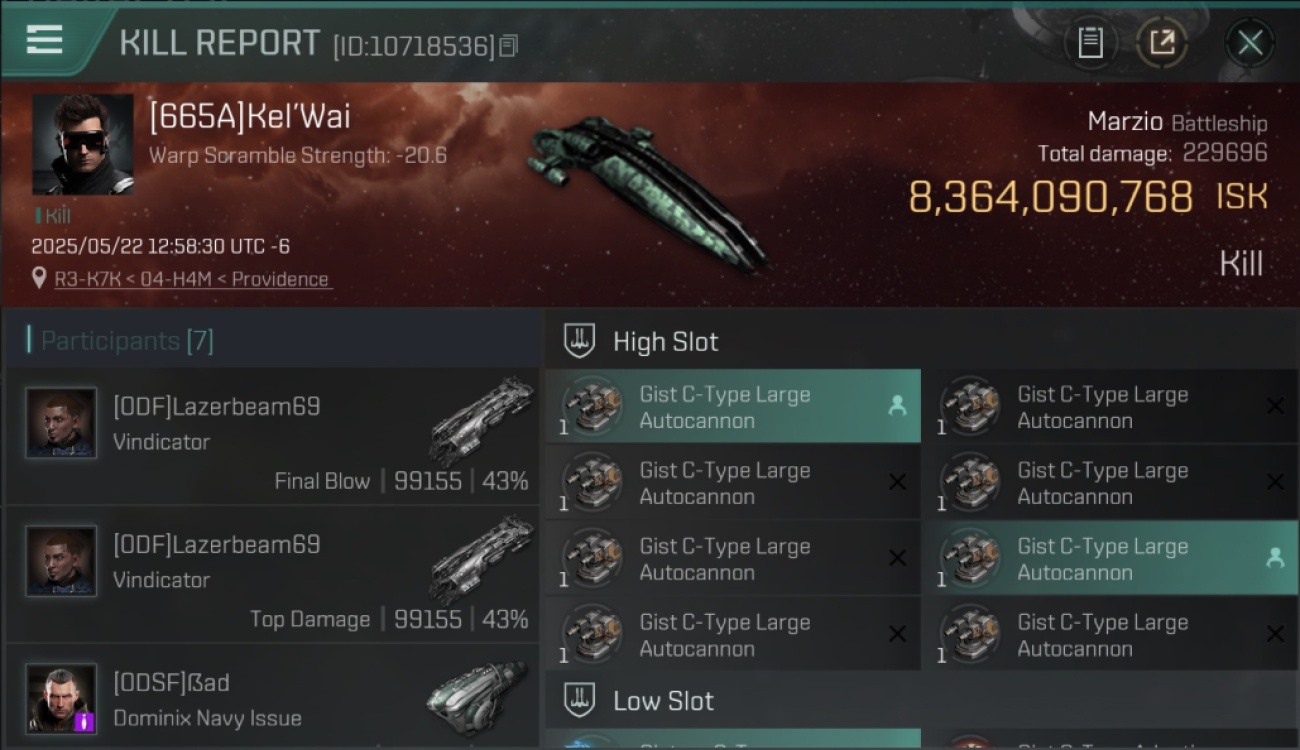Click the share kill report icon
Image resolution: width=1300 pixels, height=750 pixels.
(1162, 43)
